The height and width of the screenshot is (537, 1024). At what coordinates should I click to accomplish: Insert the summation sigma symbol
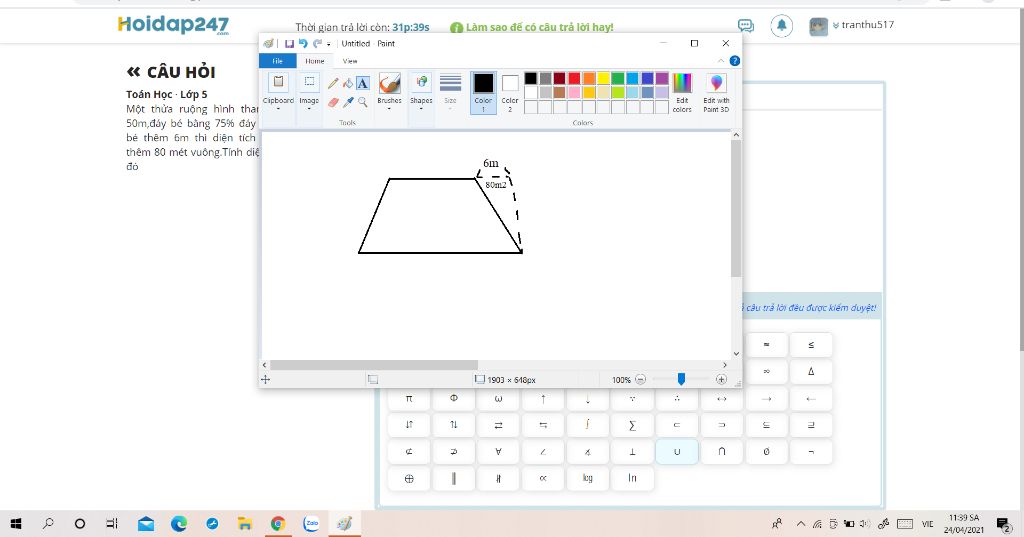(x=632, y=425)
